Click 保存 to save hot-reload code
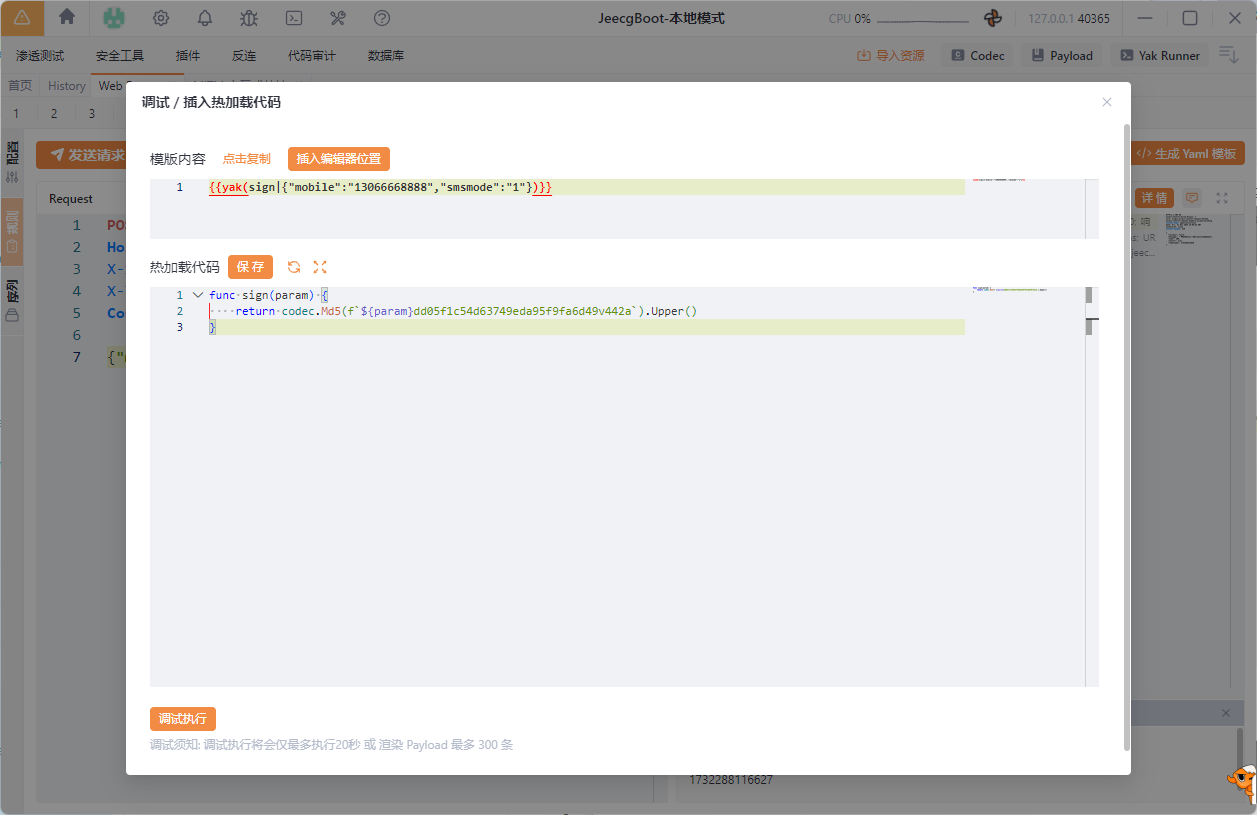1257x815 pixels. tap(250, 267)
